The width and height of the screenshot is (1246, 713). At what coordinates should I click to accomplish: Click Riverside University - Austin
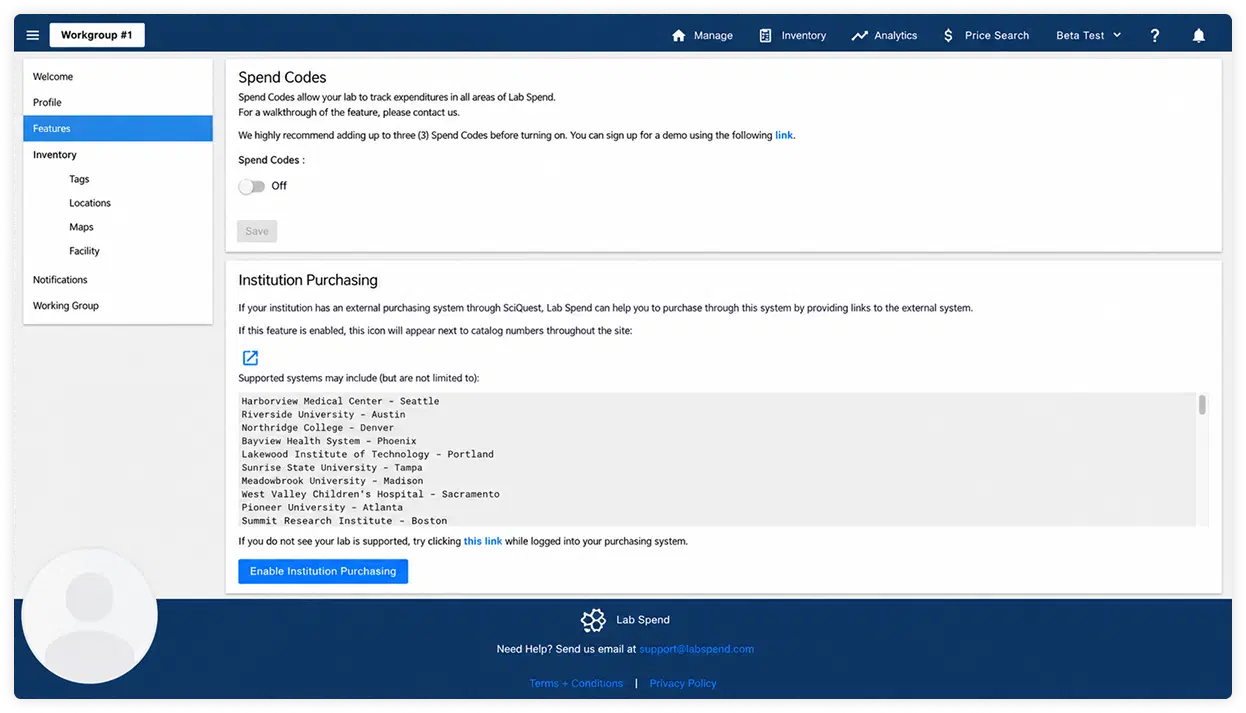coord(323,414)
